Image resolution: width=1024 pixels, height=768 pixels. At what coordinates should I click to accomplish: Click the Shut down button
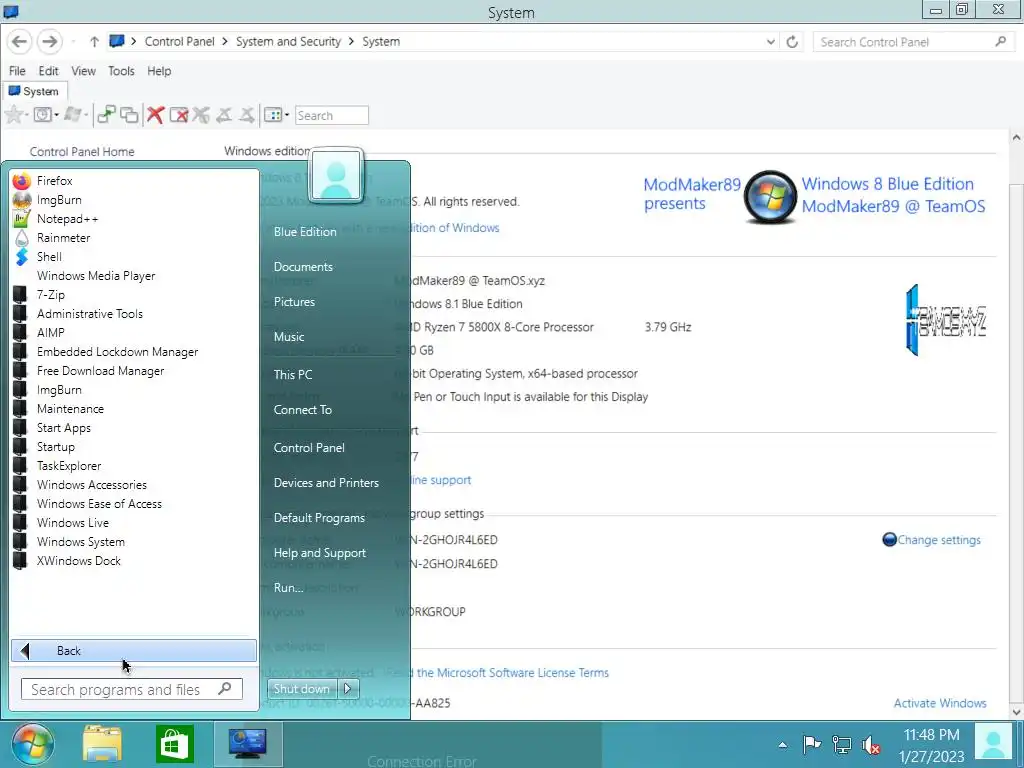pyautogui.click(x=302, y=688)
